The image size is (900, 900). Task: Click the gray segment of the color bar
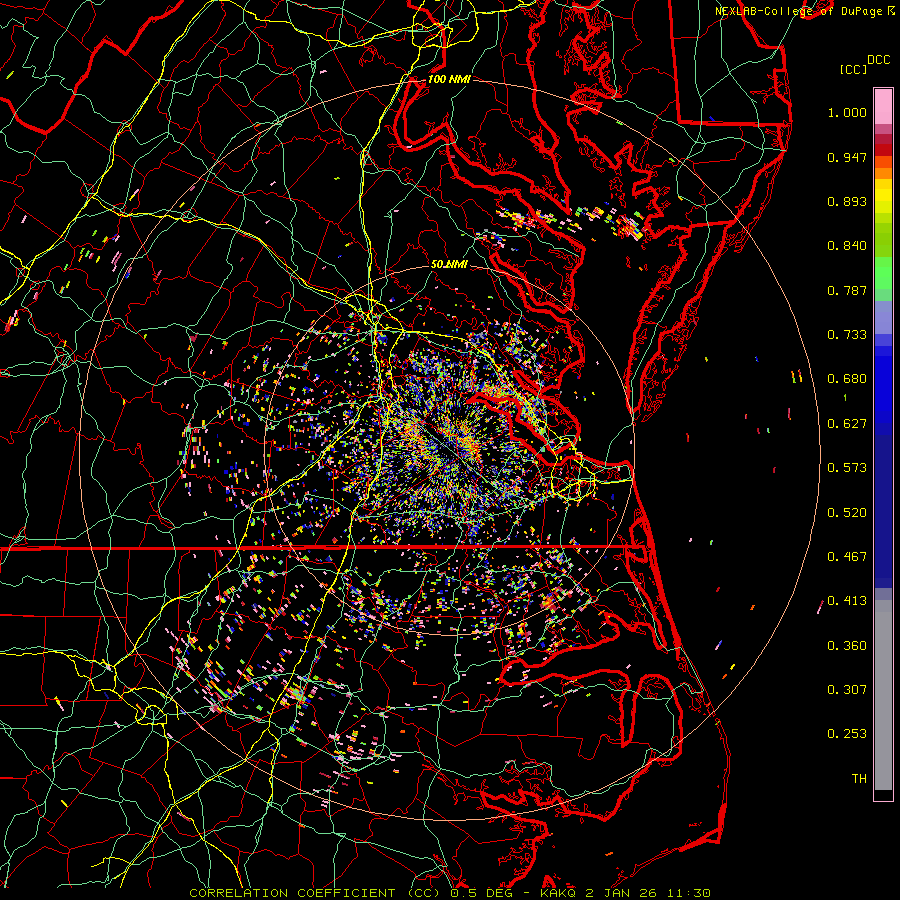click(x=883, y=695)
